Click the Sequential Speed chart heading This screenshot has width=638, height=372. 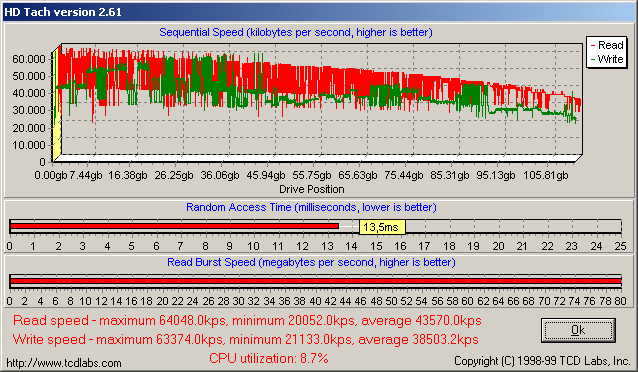click(296, 32)
